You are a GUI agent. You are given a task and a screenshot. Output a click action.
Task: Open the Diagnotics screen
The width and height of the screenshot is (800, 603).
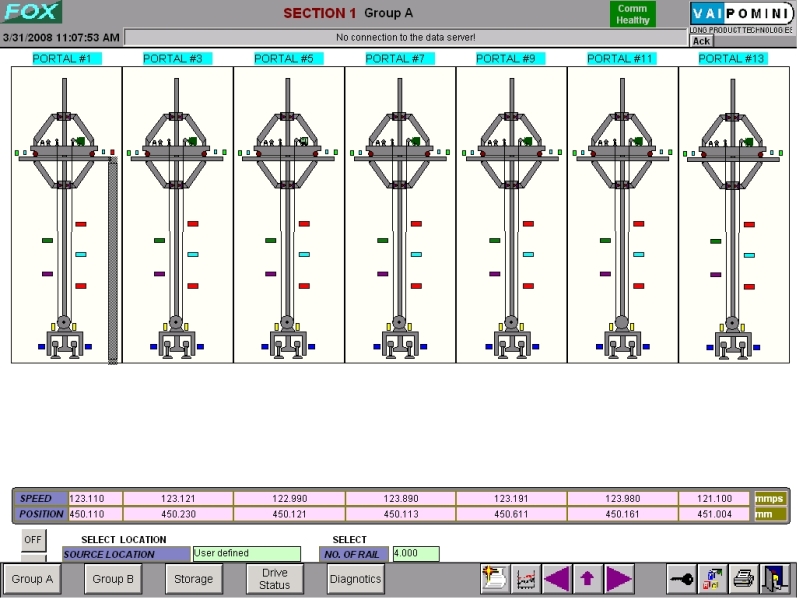click(x=355, y=579)
